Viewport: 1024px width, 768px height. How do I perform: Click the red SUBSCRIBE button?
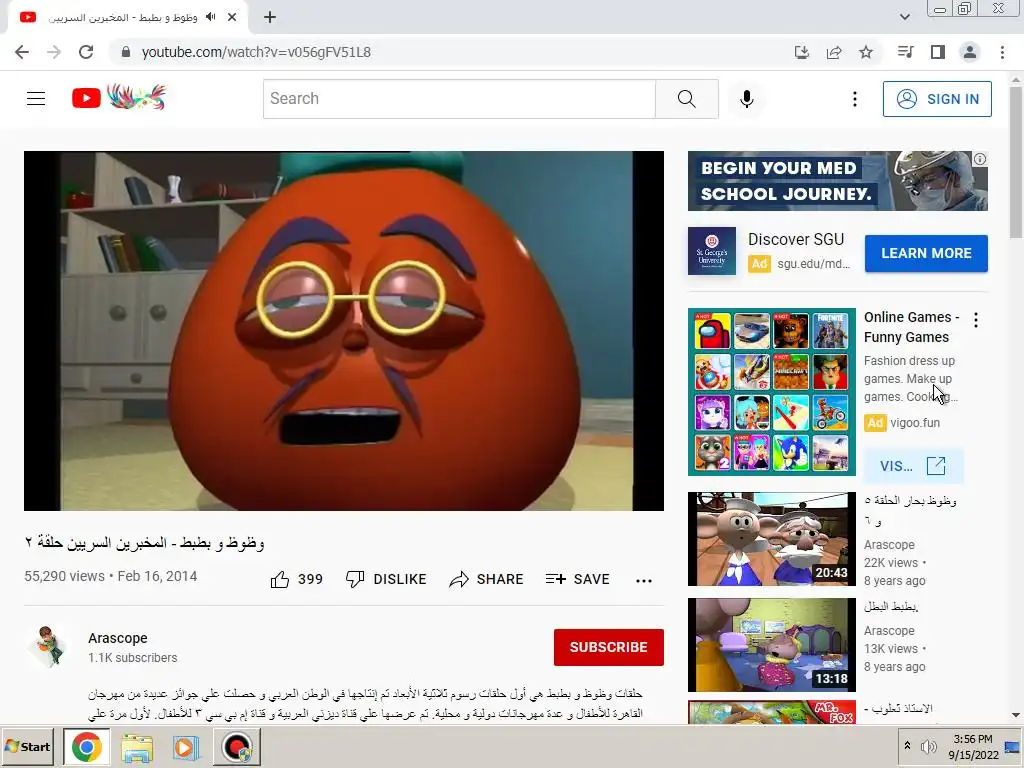click(609, 647)
